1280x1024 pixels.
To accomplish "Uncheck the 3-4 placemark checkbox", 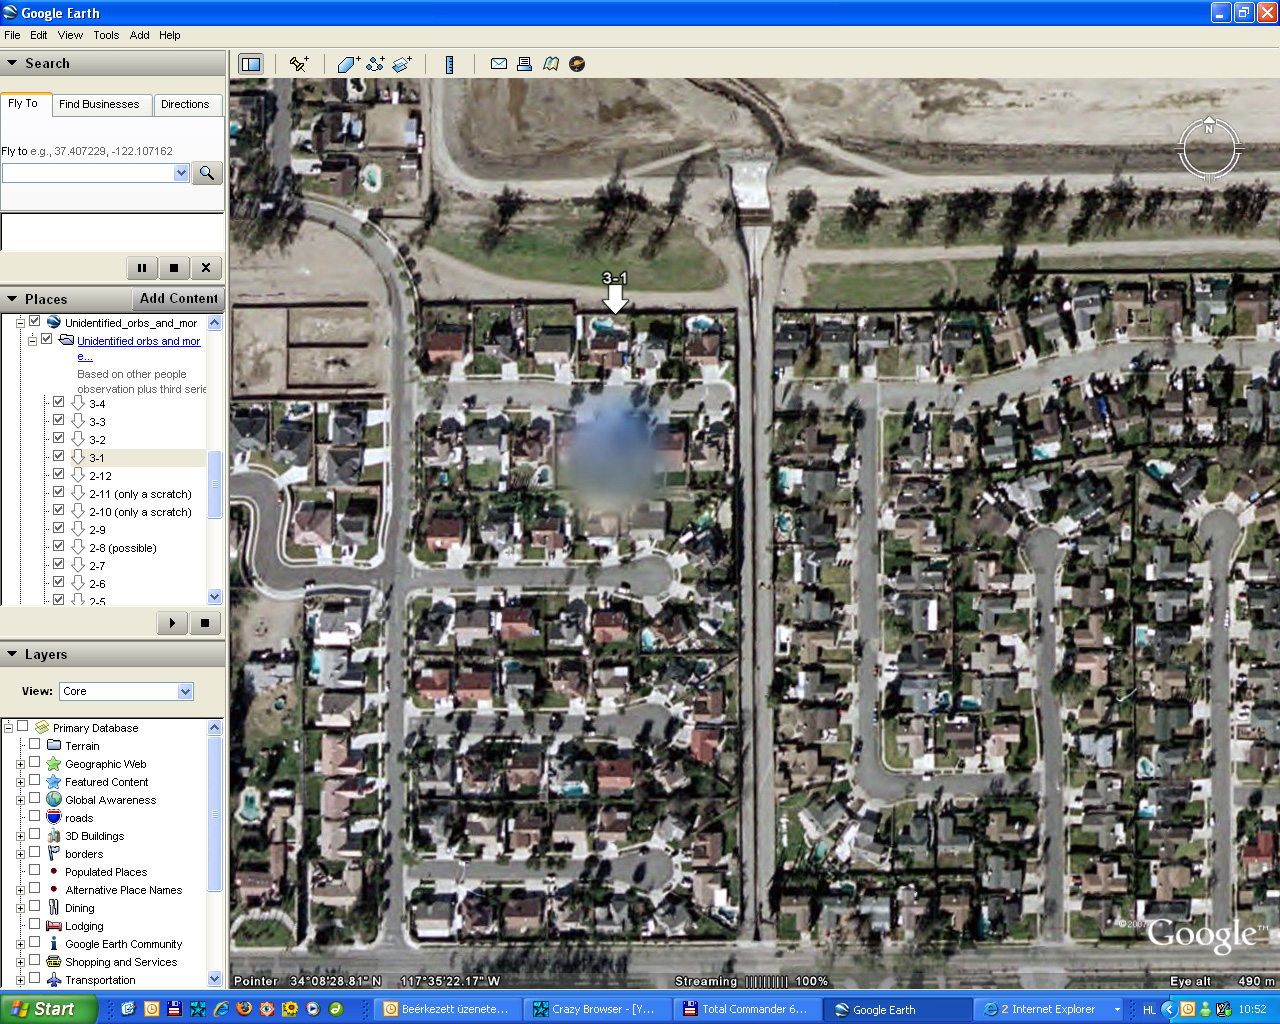I will click(58, 402).
